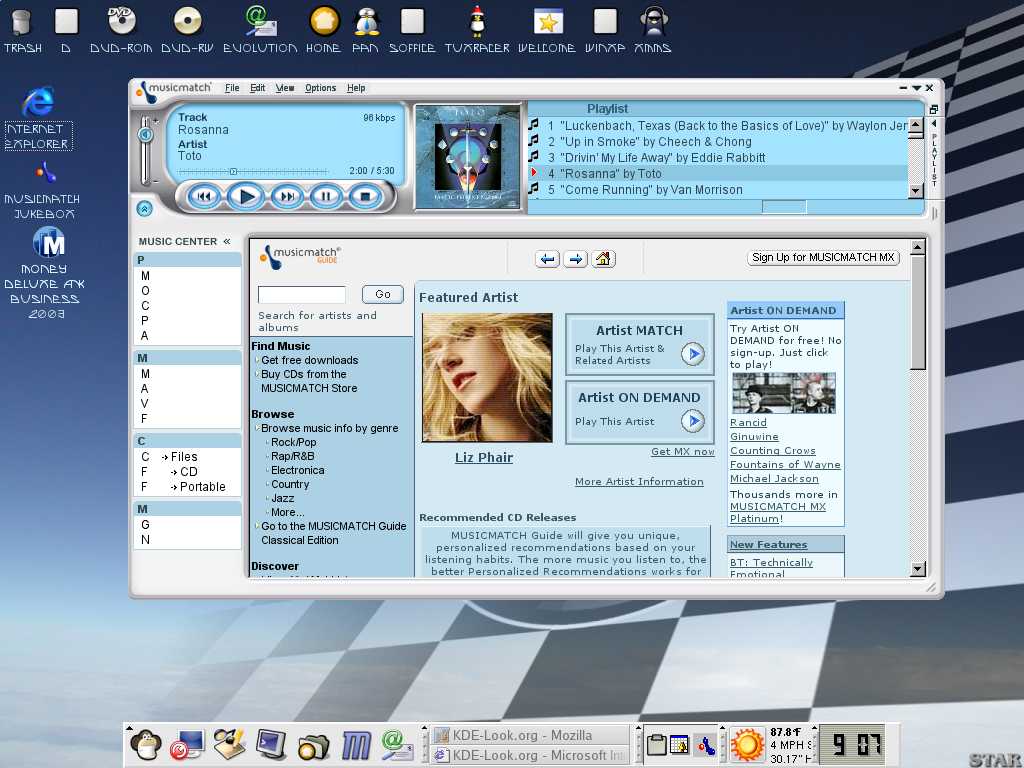Open Money Deluxe desktop icon
The height and width of the screenshot is (768, 1024).
[x=44, y=273]
